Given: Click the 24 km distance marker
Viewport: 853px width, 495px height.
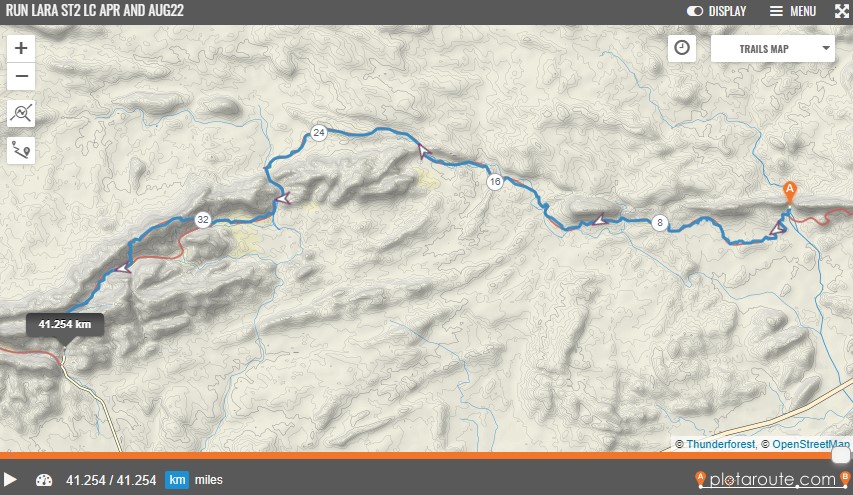Looking at the screenshot, I should coord(319,132).
